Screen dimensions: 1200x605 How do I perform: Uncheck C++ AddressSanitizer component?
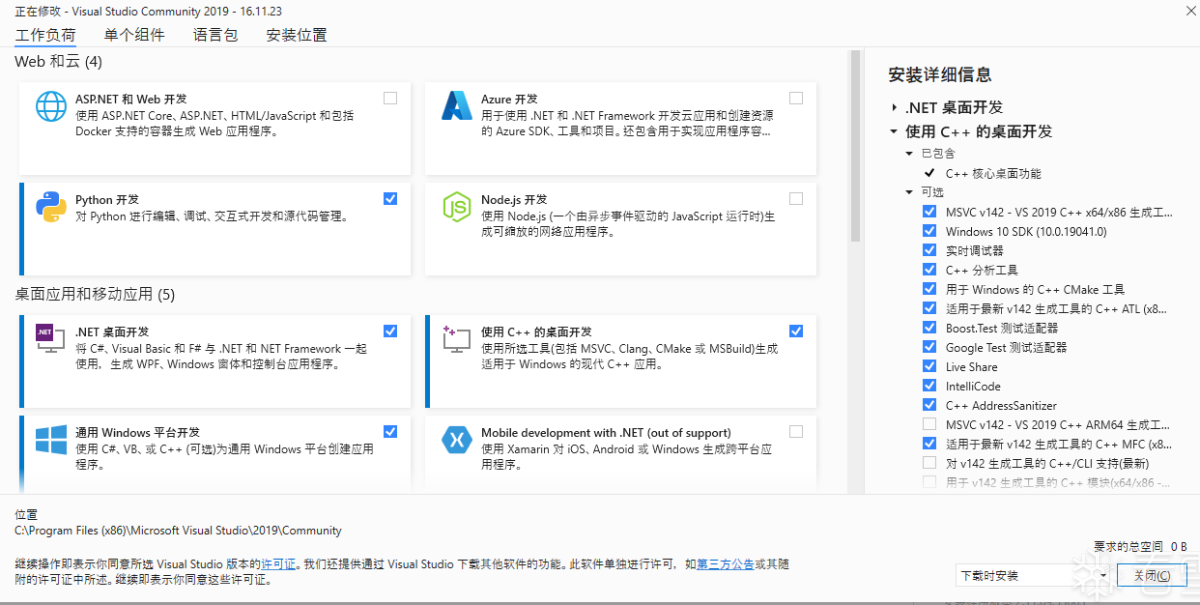[x=930, y=405]
